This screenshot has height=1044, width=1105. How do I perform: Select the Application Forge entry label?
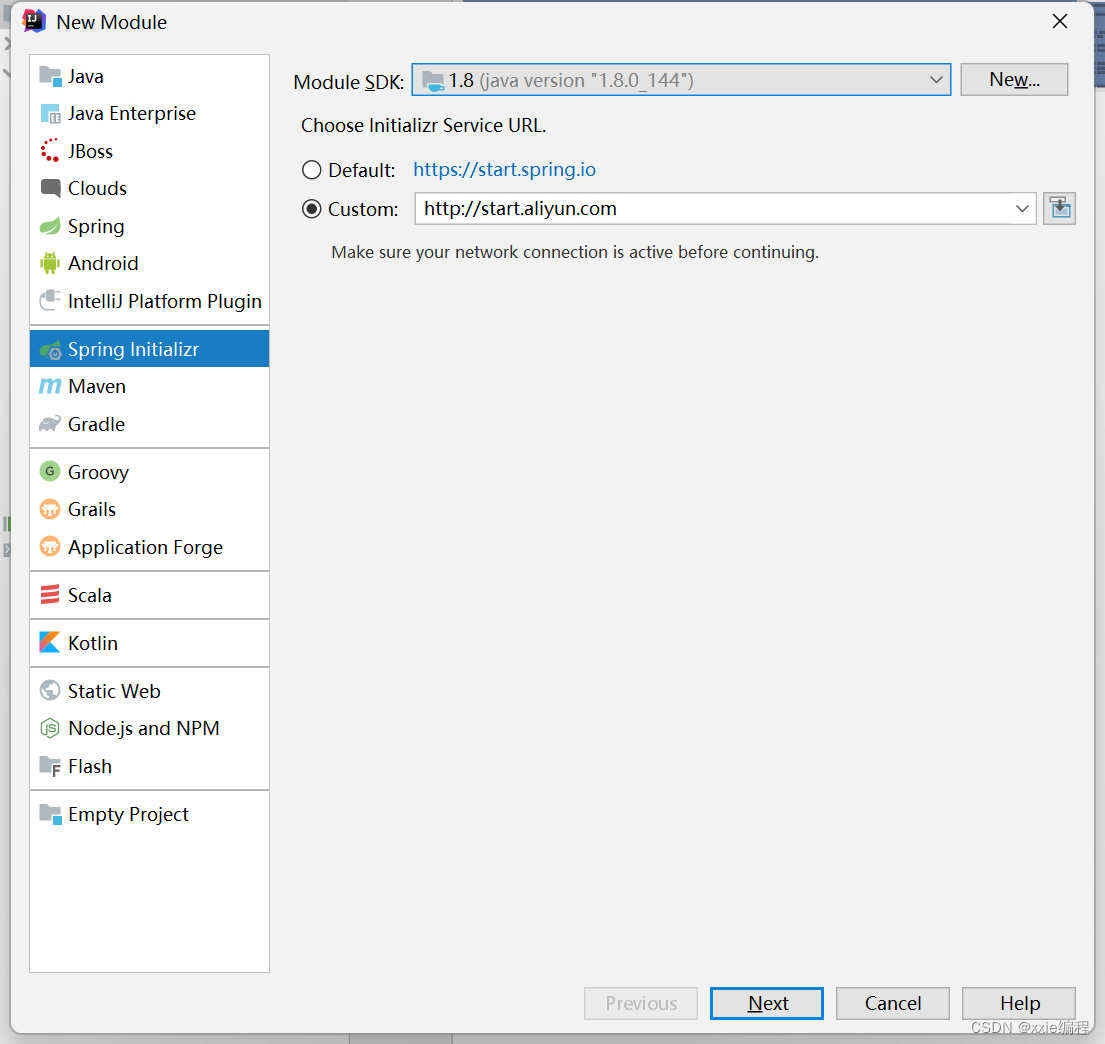click(x=146, y=548)
